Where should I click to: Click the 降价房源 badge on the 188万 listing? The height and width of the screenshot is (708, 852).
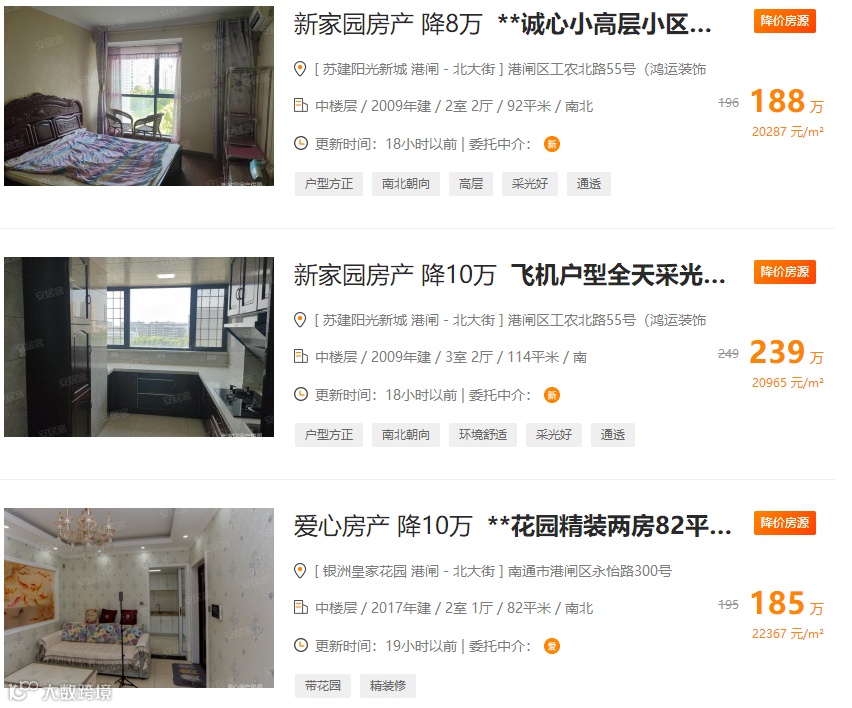(785, 21)
